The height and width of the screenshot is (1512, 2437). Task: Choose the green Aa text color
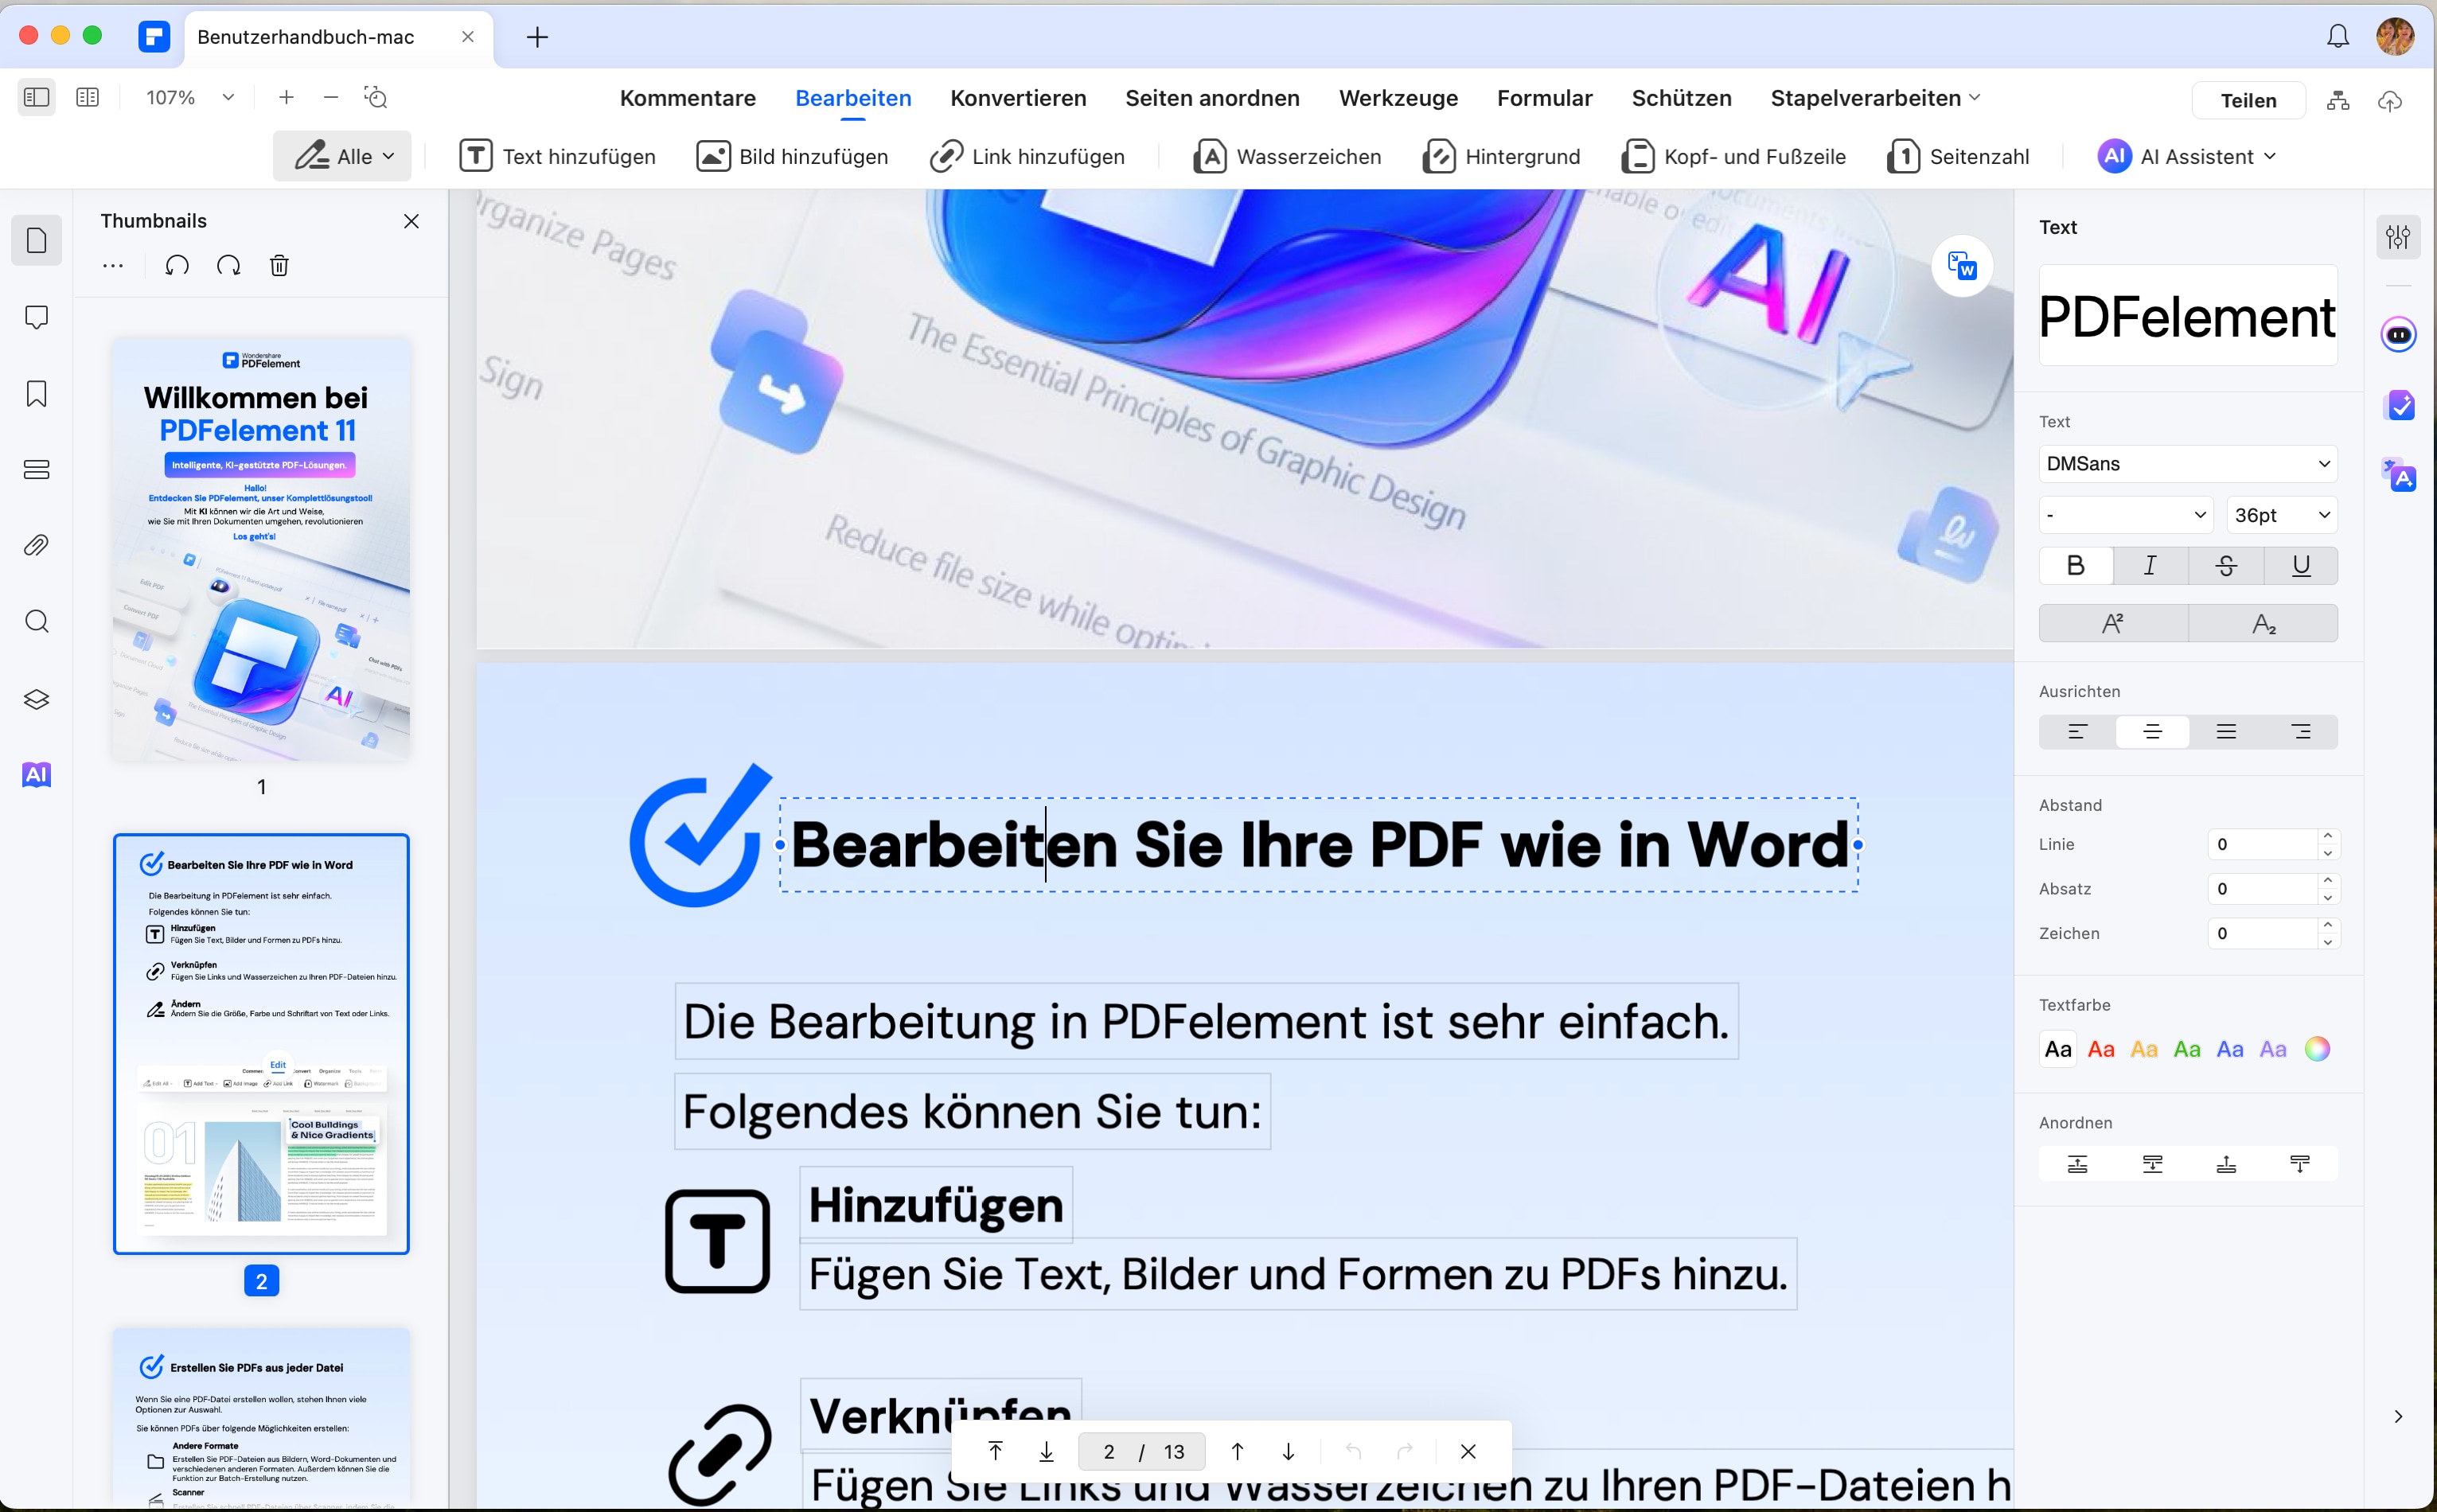(x=2187, y=1049)
